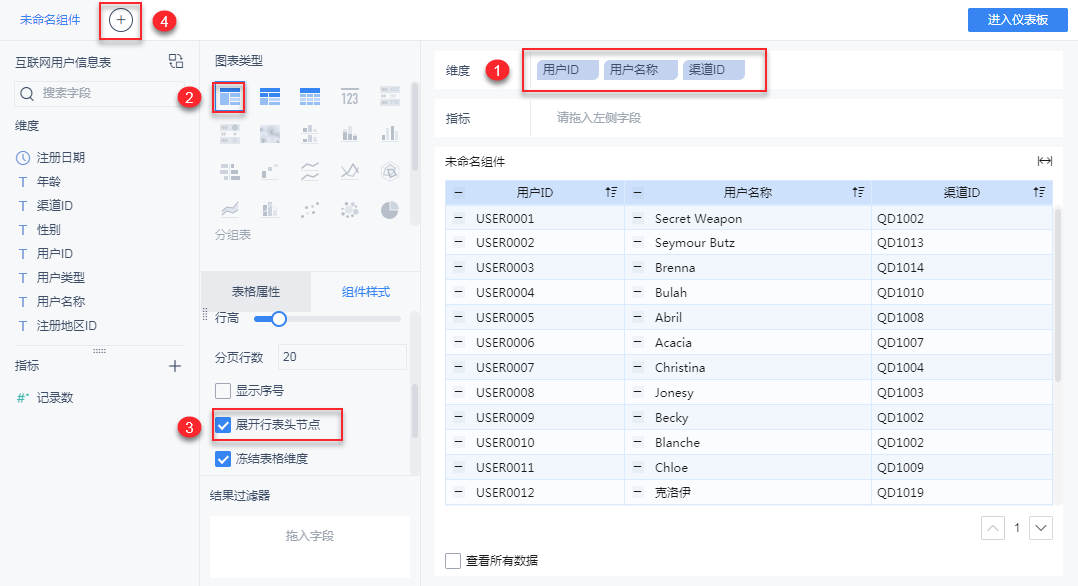Image resolution: width=1078 pixels, height=586 pixels.
Task: Click the 结果过滤器 drop field area
Action: pyautogui.click(x=309, y=546)
